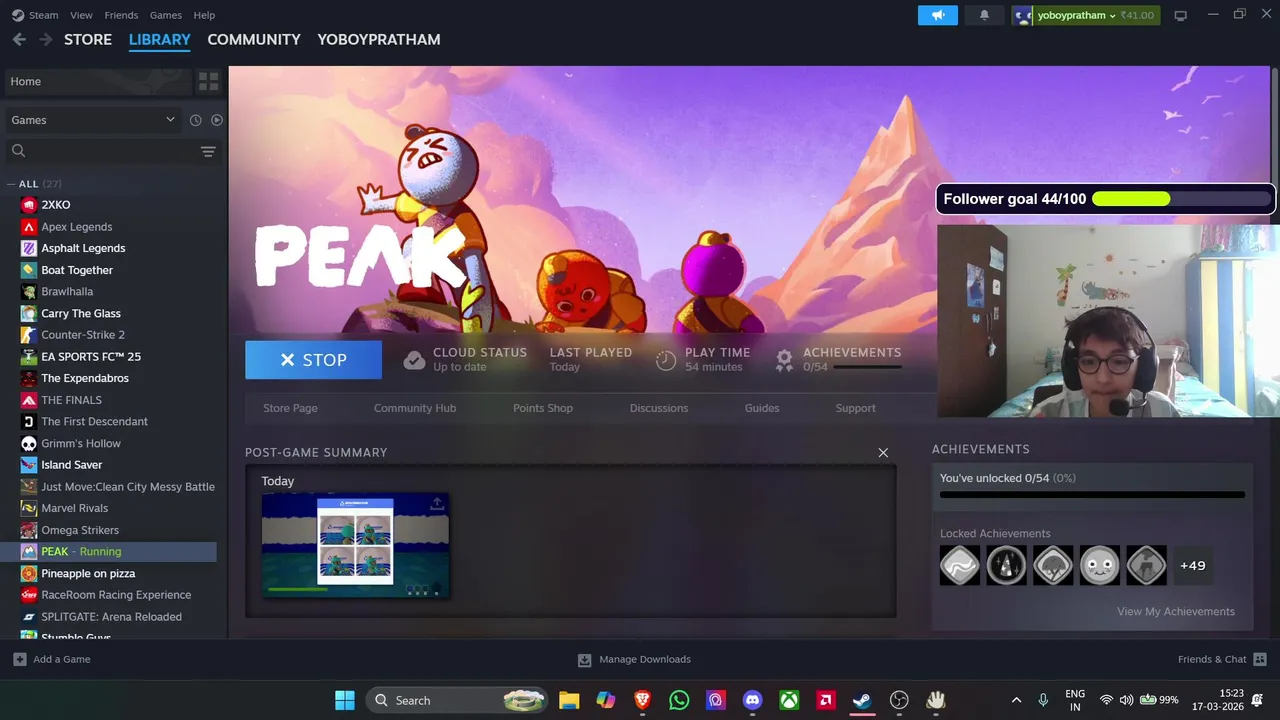Open WhatsApp from taskbar
This screenshot has height=720, width=1280.
[x=679, y=700]
